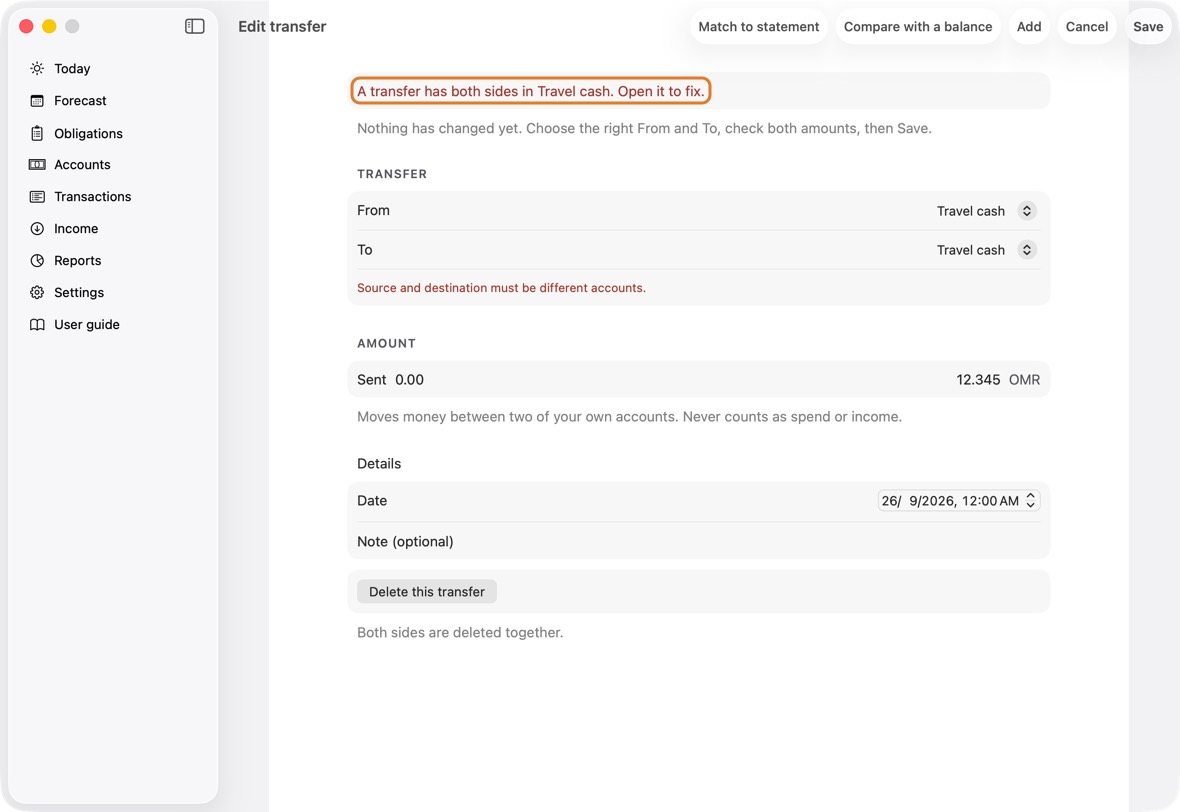Save the transfer changes
Viewport: 1180px width, 812px height.
tap(1148, 26)
